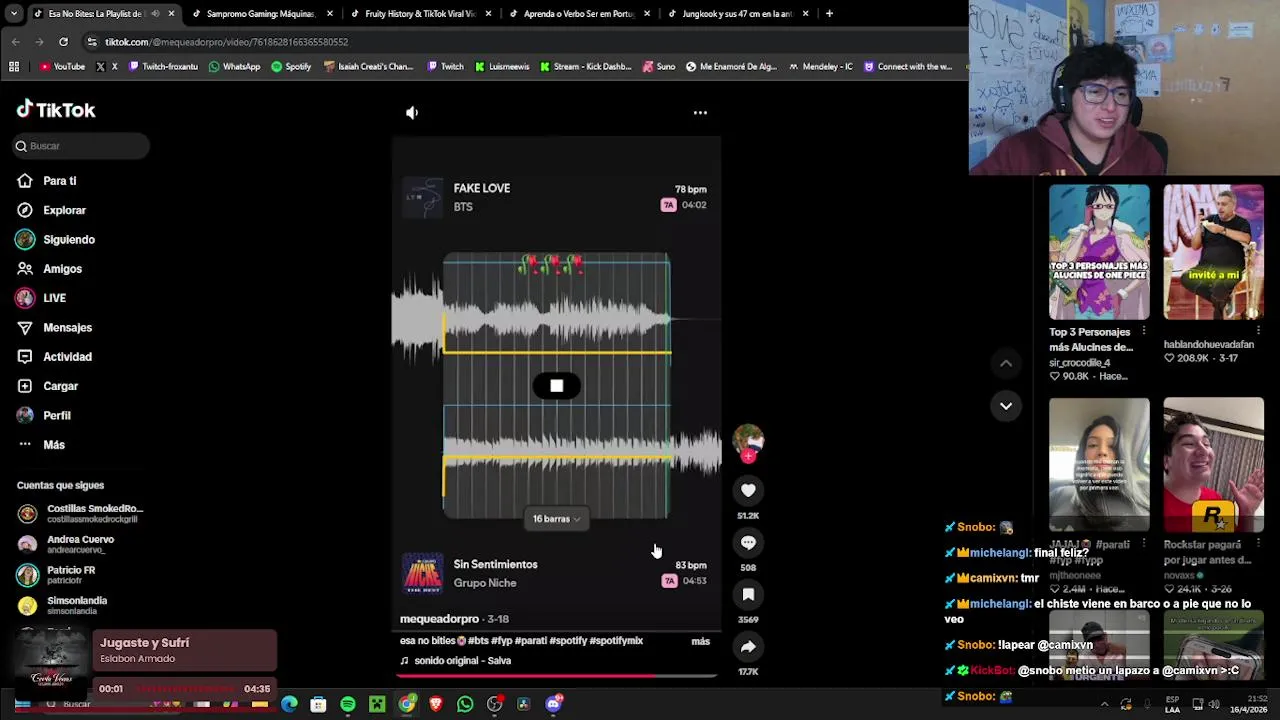Open Top 3 Personajes One Piece video thumbnail

pyautogui.click(x=1099, y=252)
